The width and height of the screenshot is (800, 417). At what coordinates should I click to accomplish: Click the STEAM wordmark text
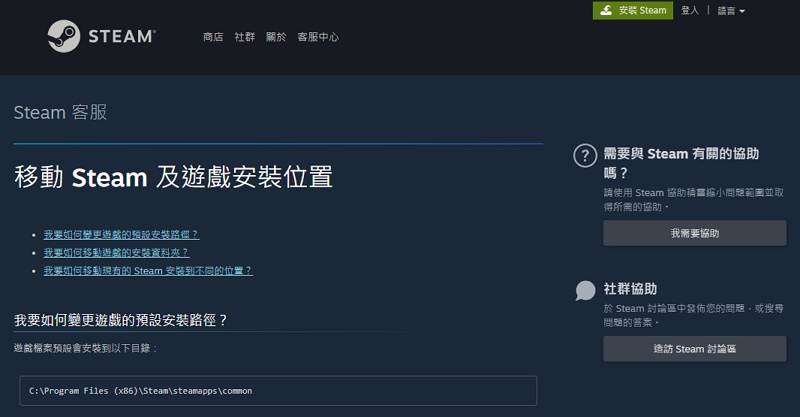point(122,36)
